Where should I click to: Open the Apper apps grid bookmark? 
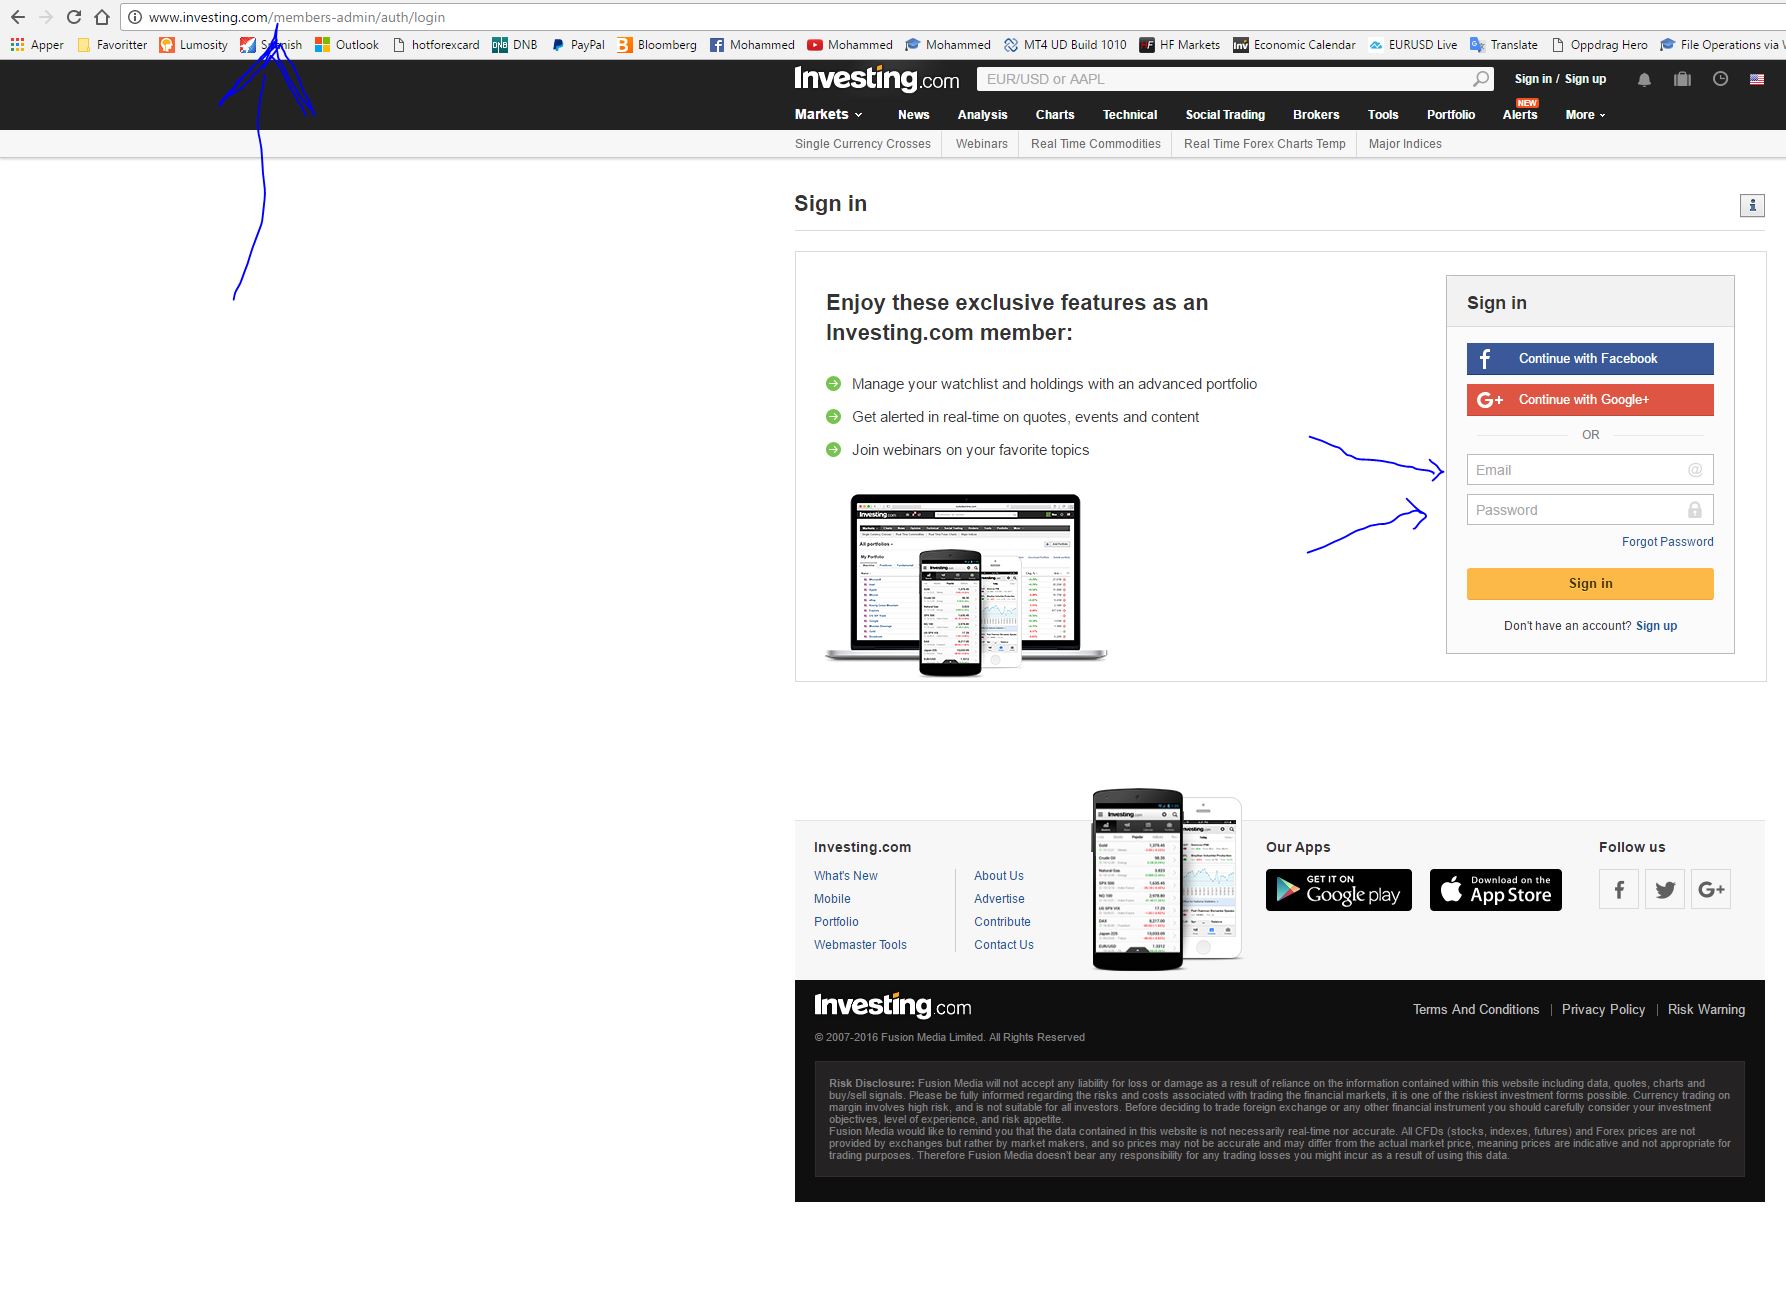[x=37, y=45]
